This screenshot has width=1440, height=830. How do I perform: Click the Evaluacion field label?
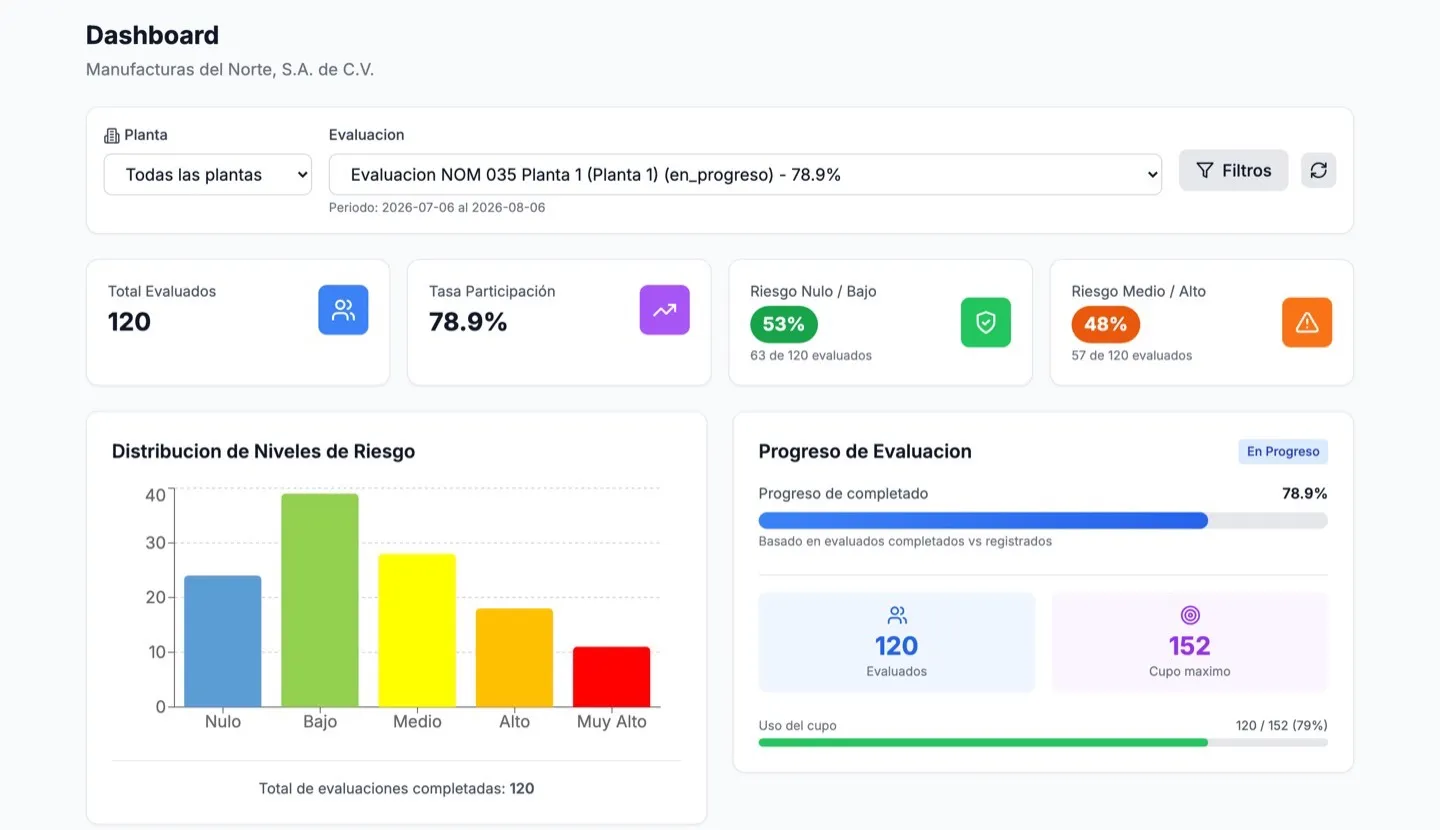coord(367,135)
